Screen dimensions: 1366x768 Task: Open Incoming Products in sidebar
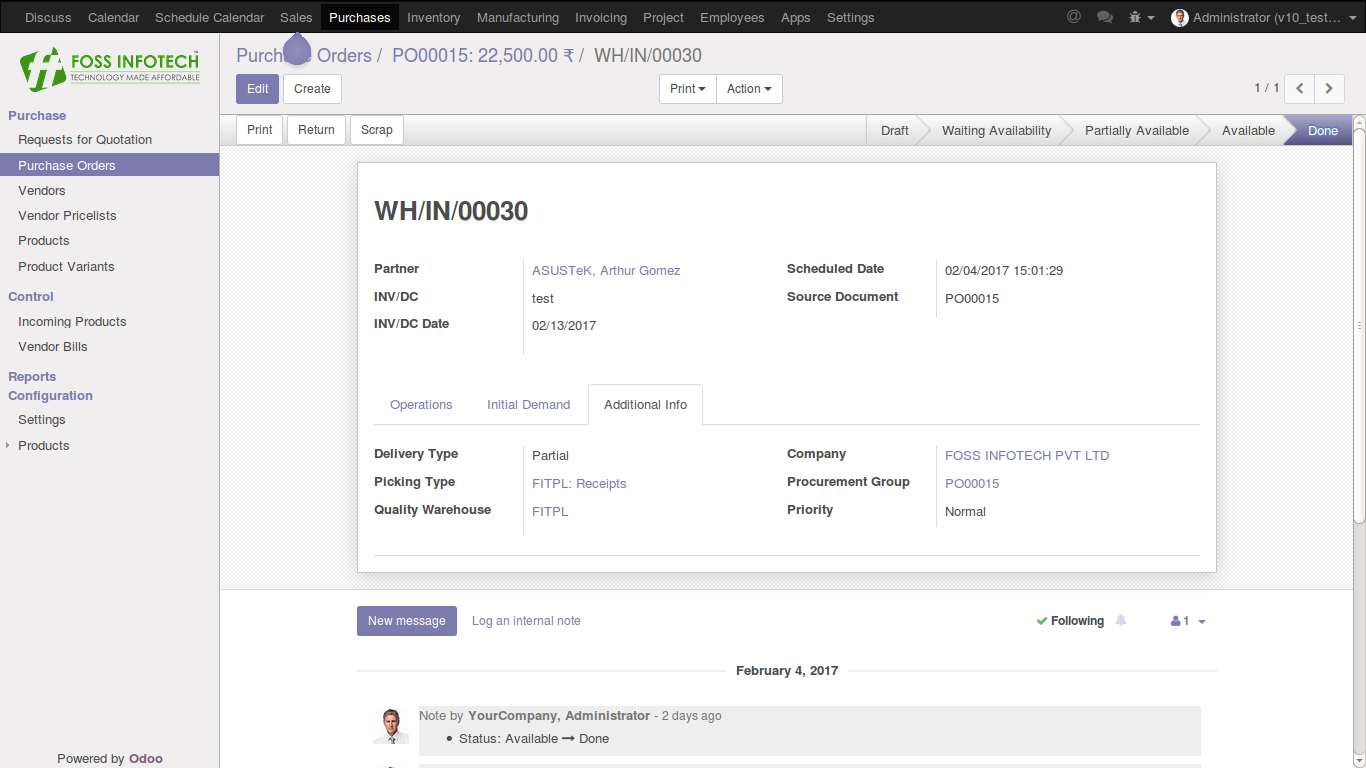[72, 322]
